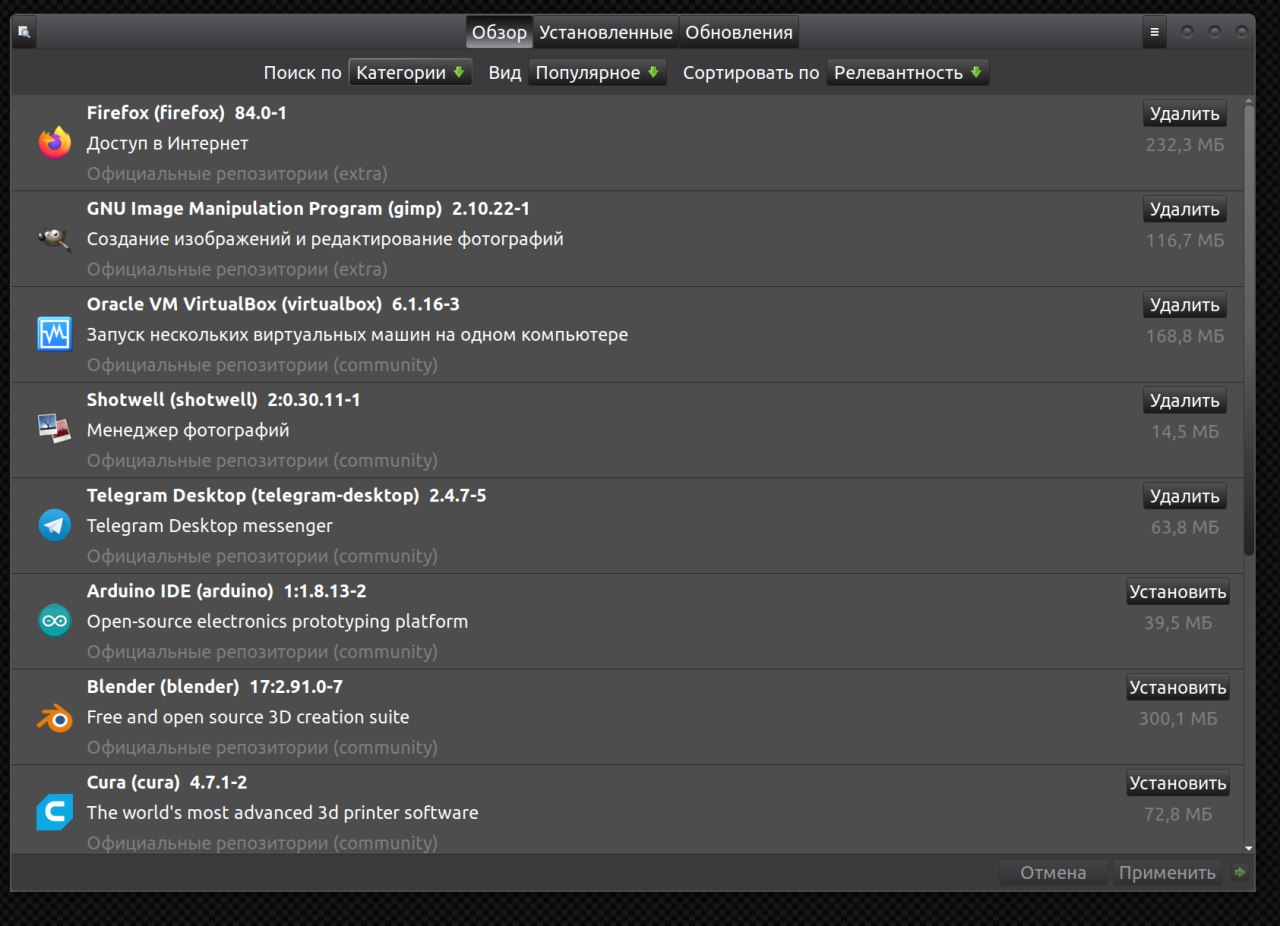Viewport: 1280px width, 926px height.
Task: Open the Популярное view dropdown
Action: tap(597, 72)
